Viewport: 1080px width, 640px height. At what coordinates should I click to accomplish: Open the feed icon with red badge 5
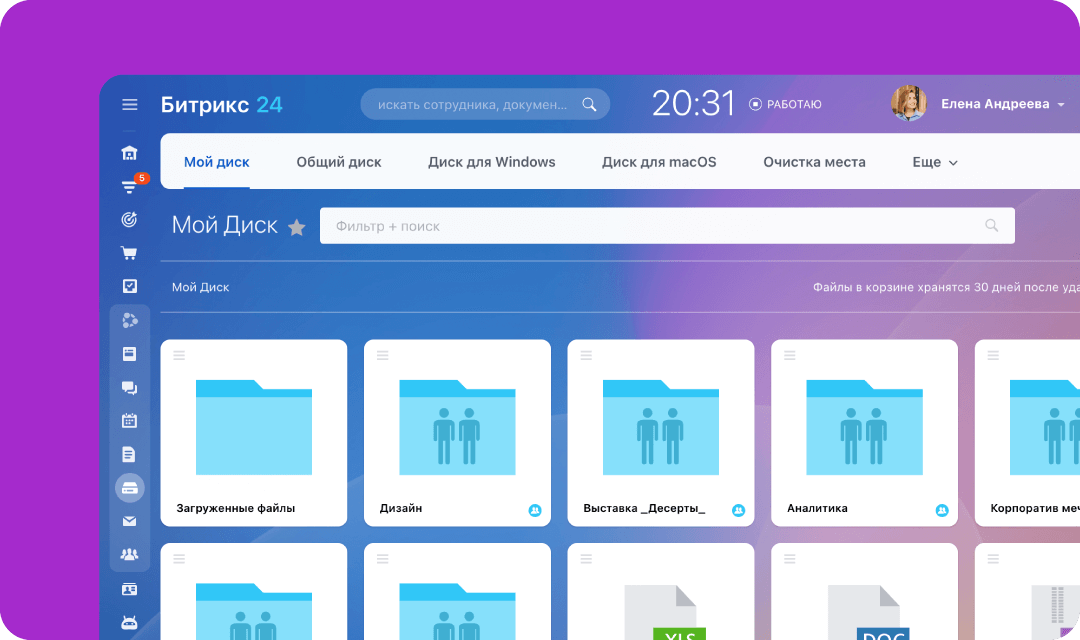pos(129,186)
